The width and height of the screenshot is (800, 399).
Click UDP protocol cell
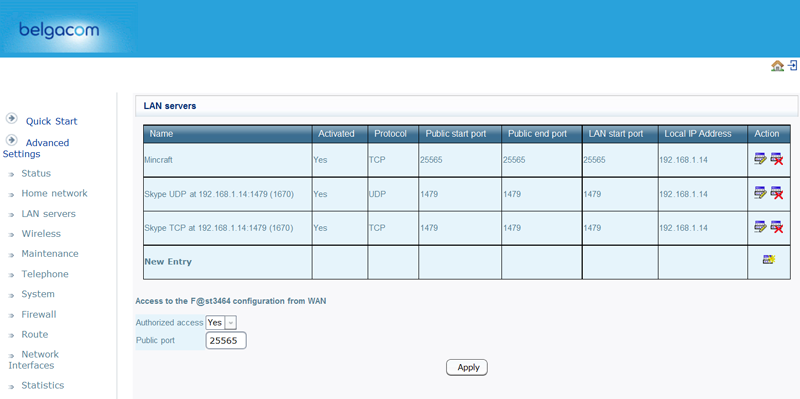[393, 194]
